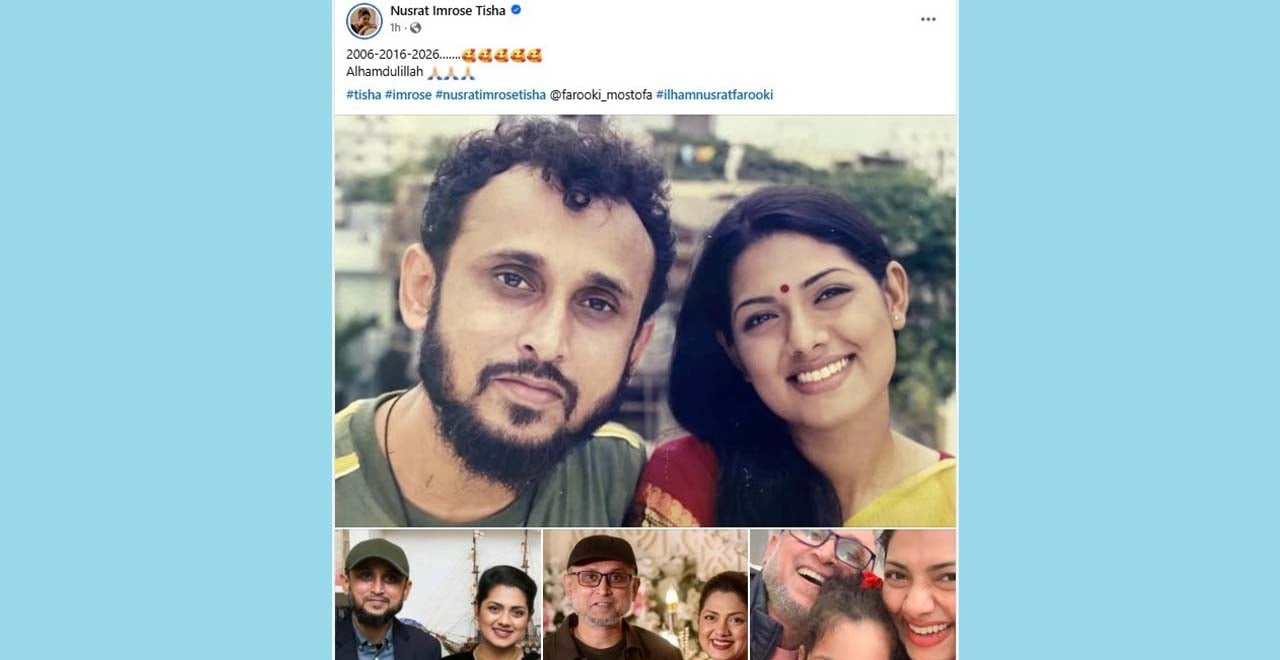
Task: Click the public globe privacy icon
Action: click(x=416, y=28)
